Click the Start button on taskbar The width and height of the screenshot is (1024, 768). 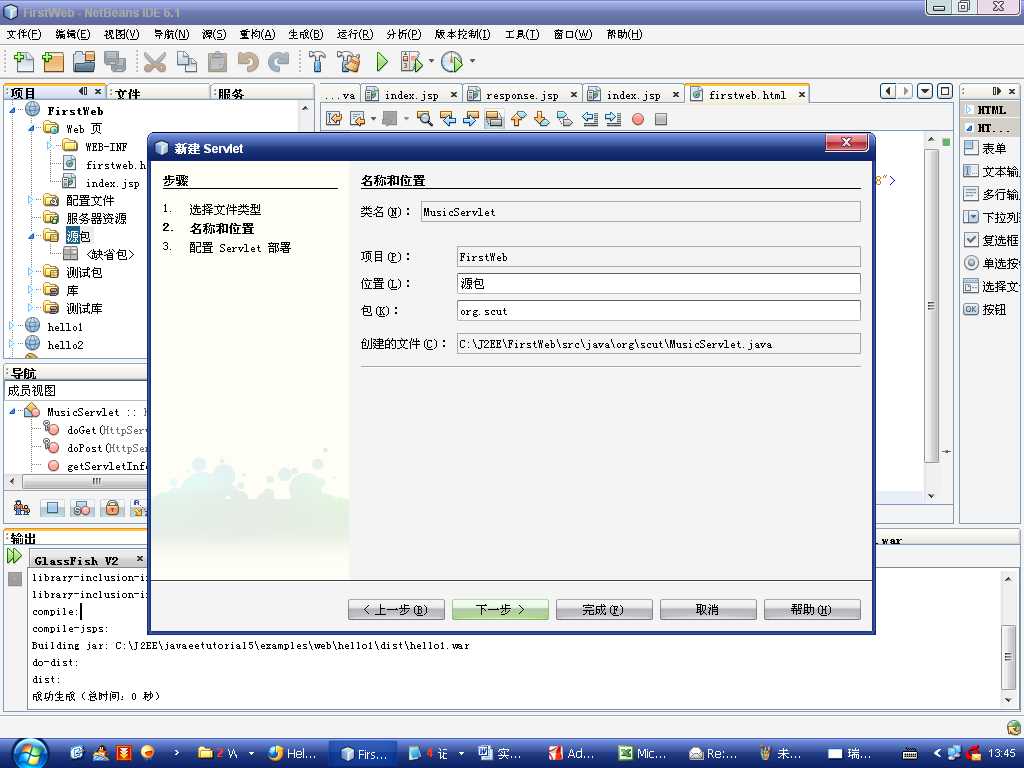coord(29,754)
